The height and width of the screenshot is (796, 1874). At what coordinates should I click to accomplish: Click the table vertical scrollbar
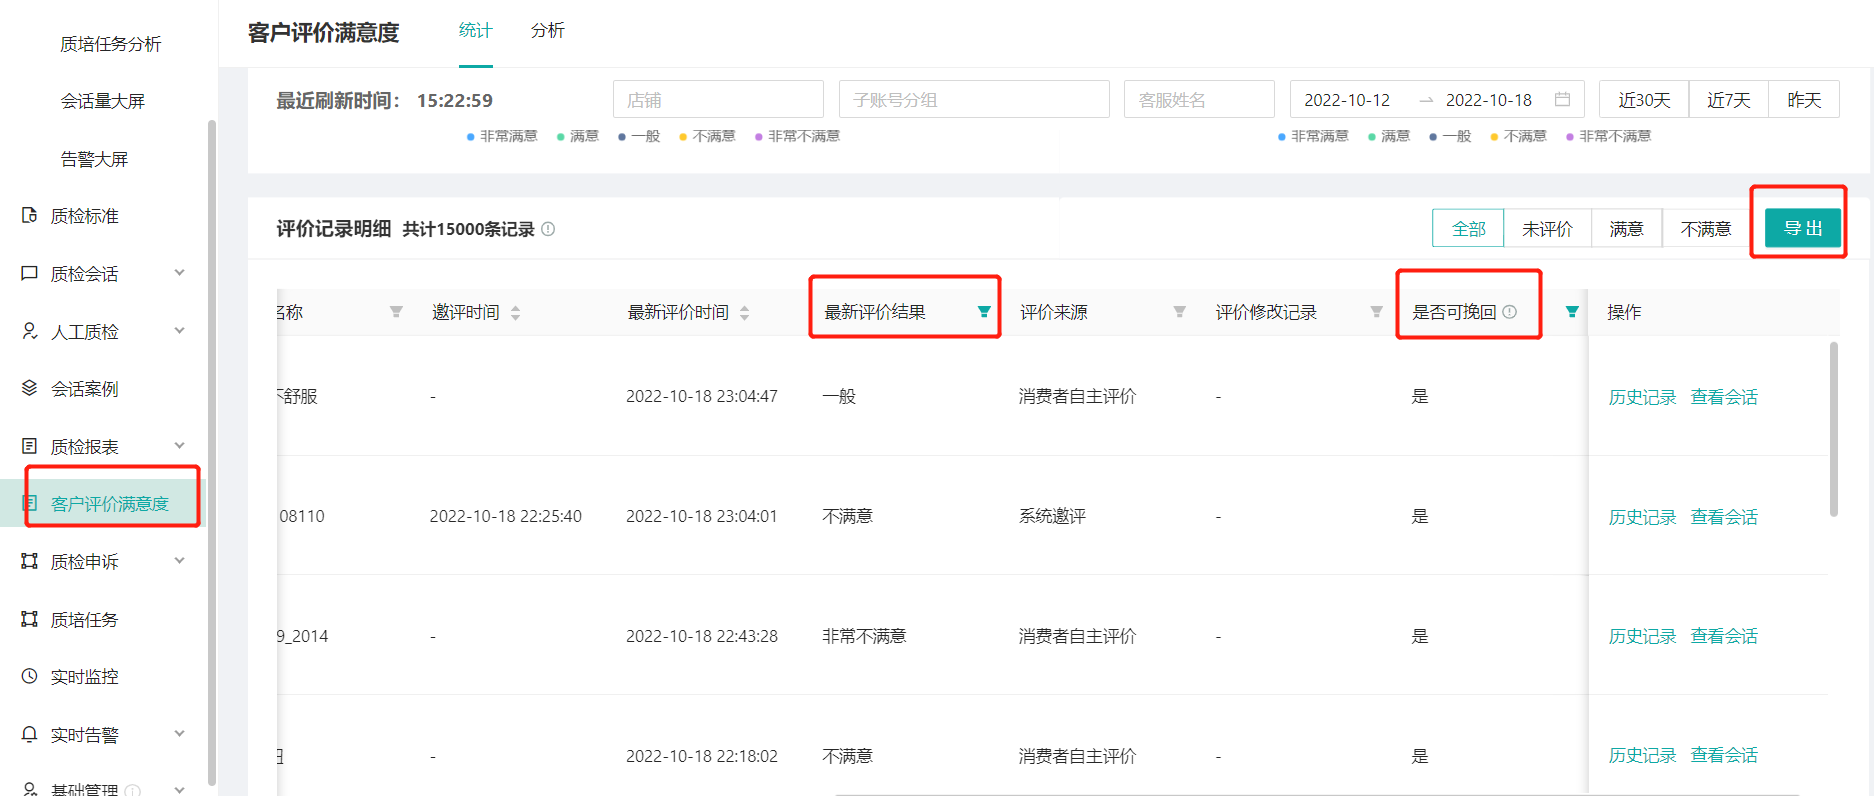(1833, 430)
